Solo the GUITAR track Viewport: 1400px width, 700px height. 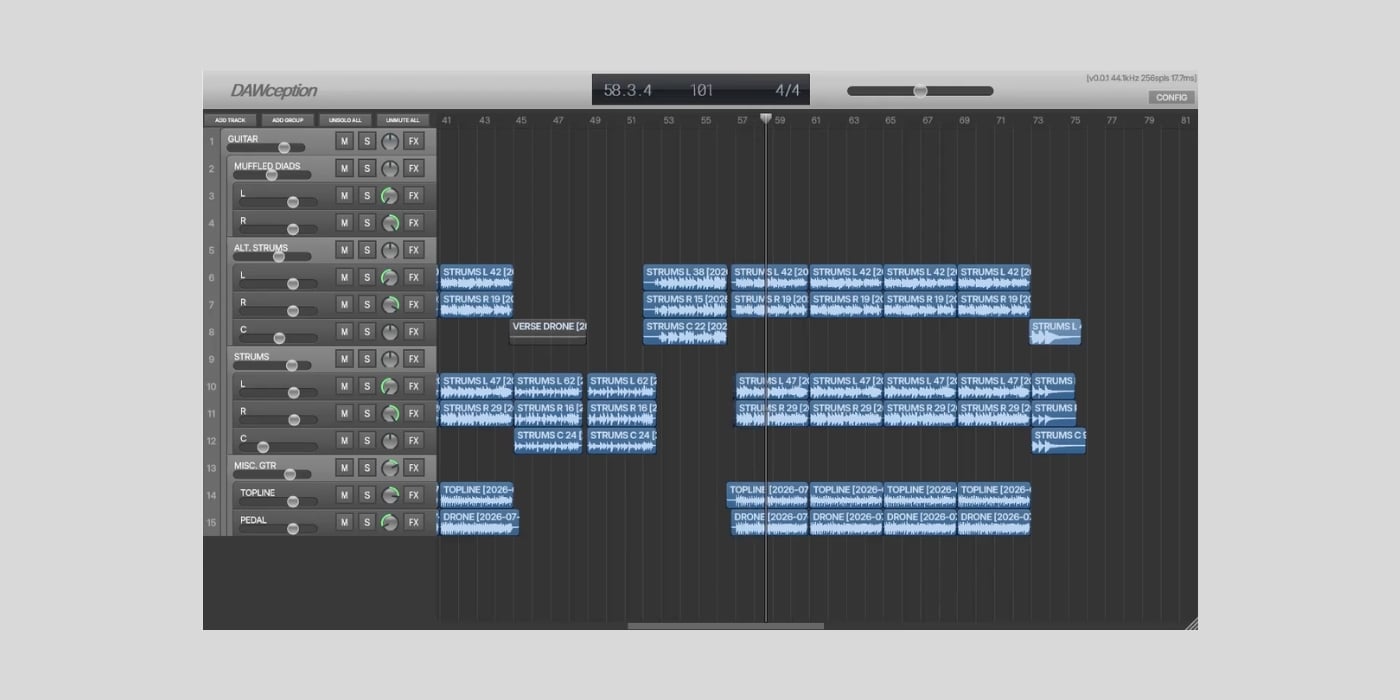[x=367, y=141]
